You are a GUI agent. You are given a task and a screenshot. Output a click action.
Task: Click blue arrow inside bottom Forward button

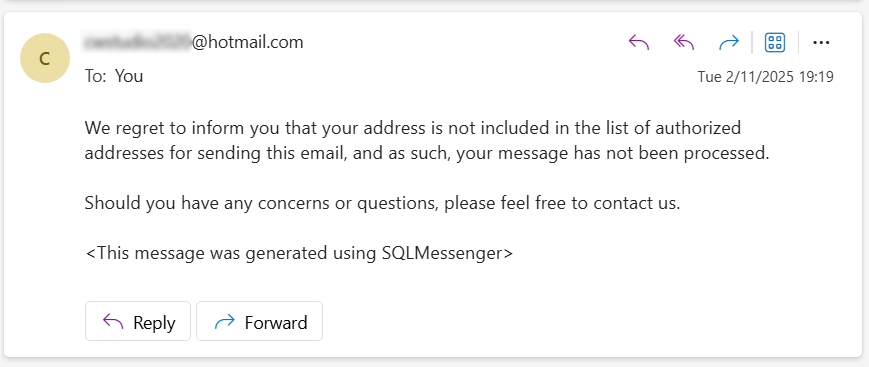point(224,321)
